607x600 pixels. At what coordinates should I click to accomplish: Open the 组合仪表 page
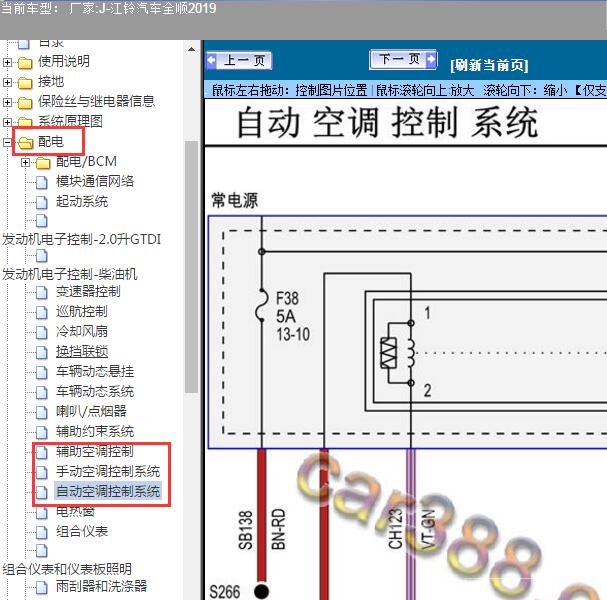point(82,531)
